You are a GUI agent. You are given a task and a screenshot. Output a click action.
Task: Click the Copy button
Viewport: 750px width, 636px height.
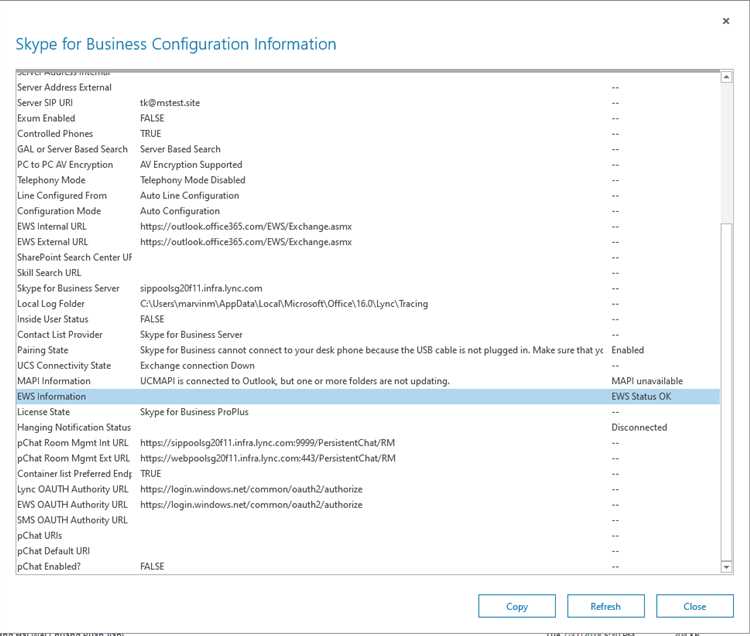[517, 606]
